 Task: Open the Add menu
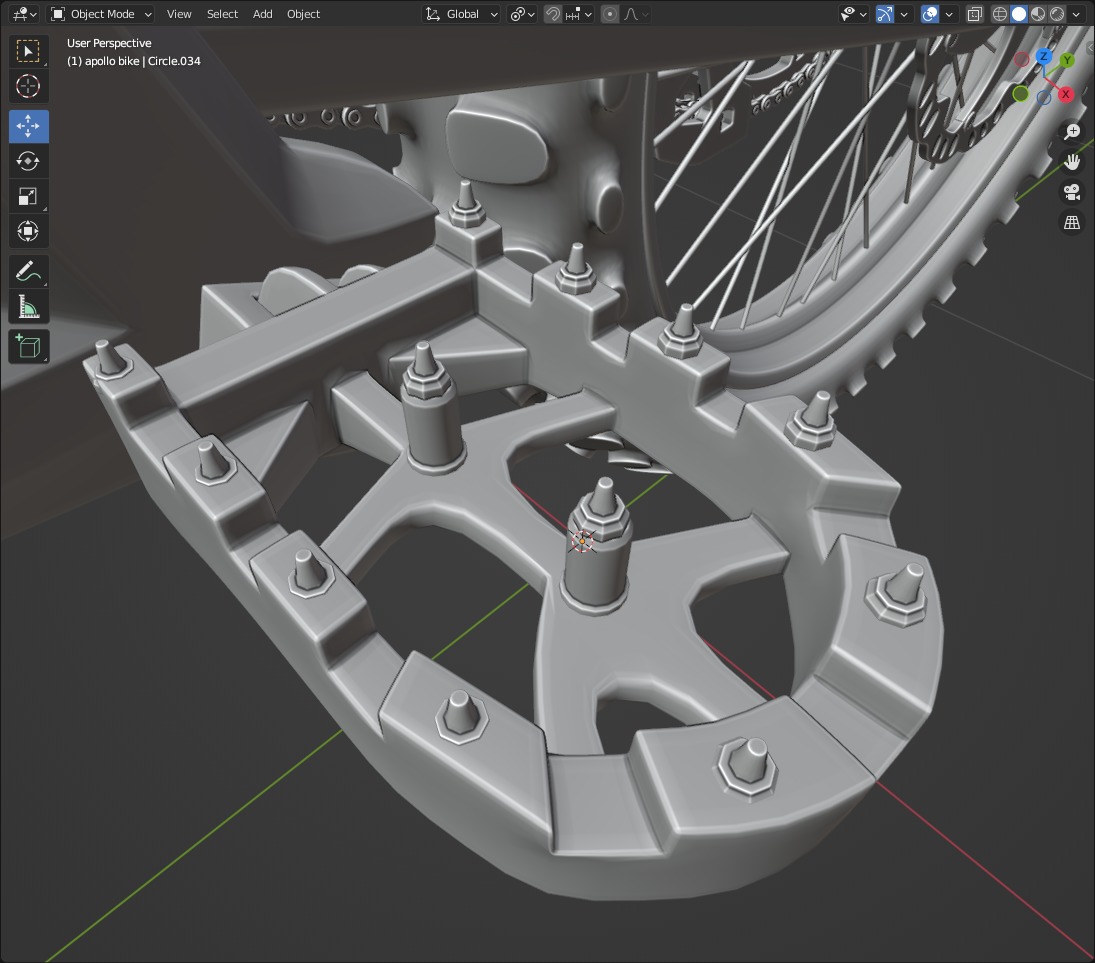[263, 14]
